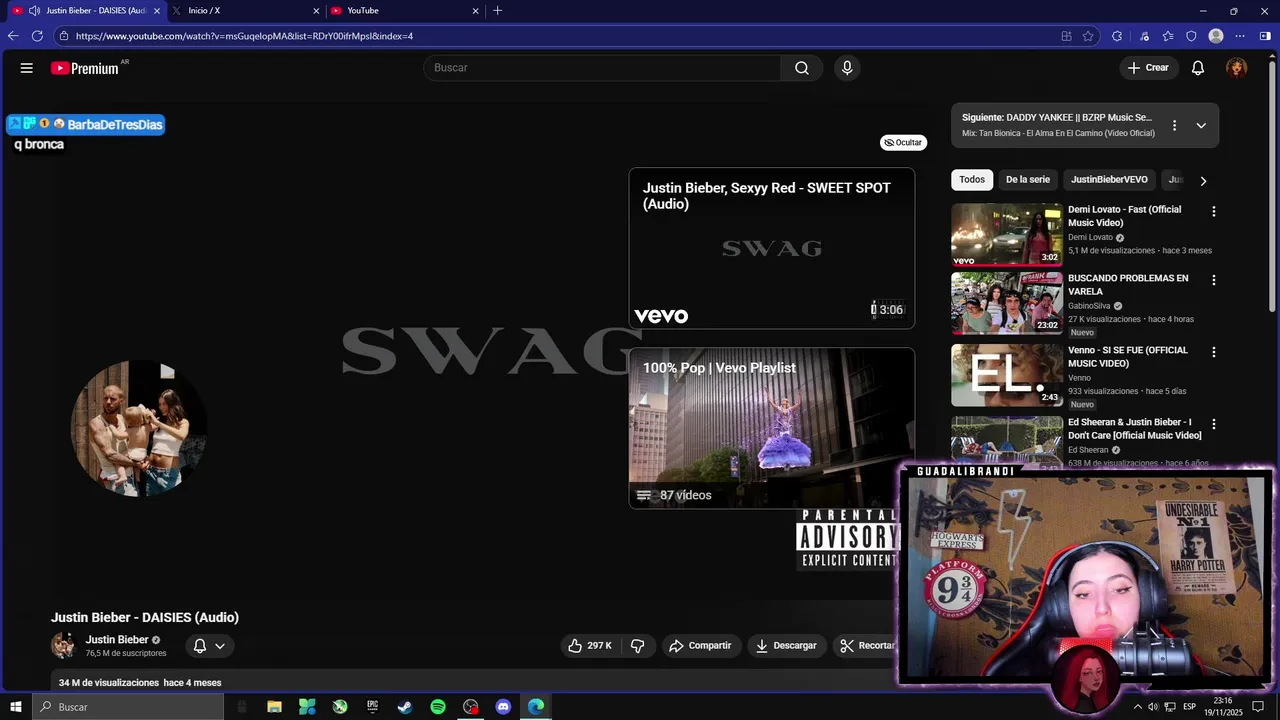The width and height of the screenshot is (1280, 720).
Task: Open the clock showing 23:16
Action: point(1223,707)
